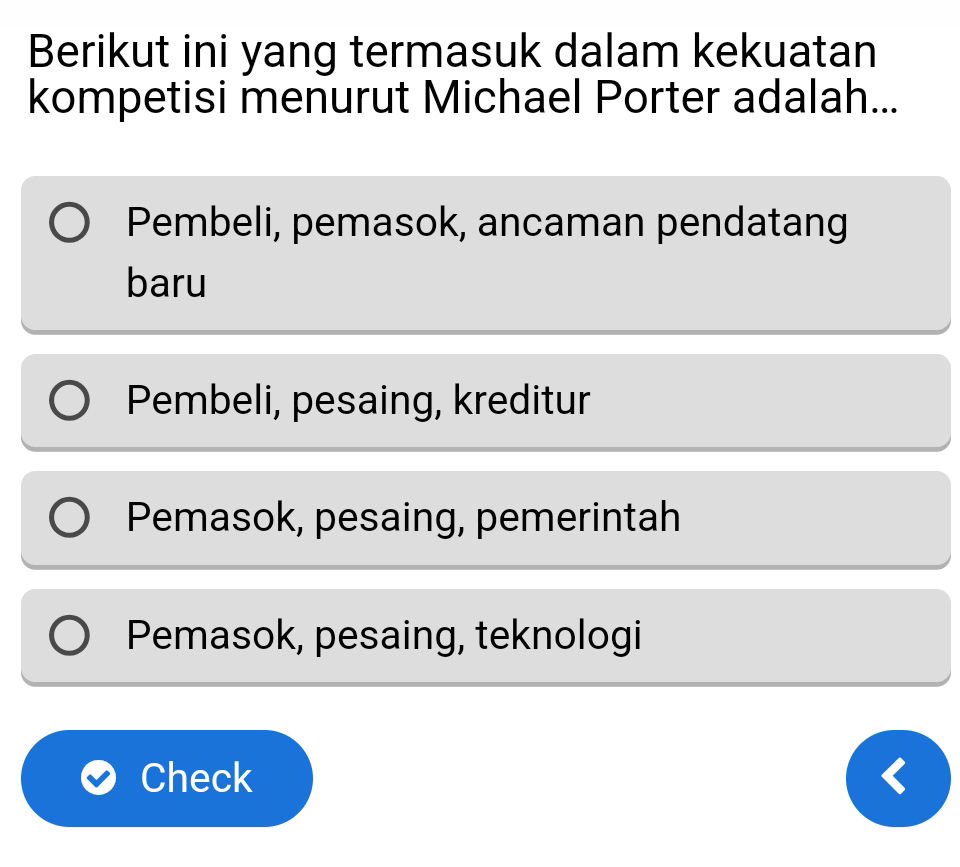Click the circular navigation arrow at bottom right
The image size is (960, 867).
897,778
